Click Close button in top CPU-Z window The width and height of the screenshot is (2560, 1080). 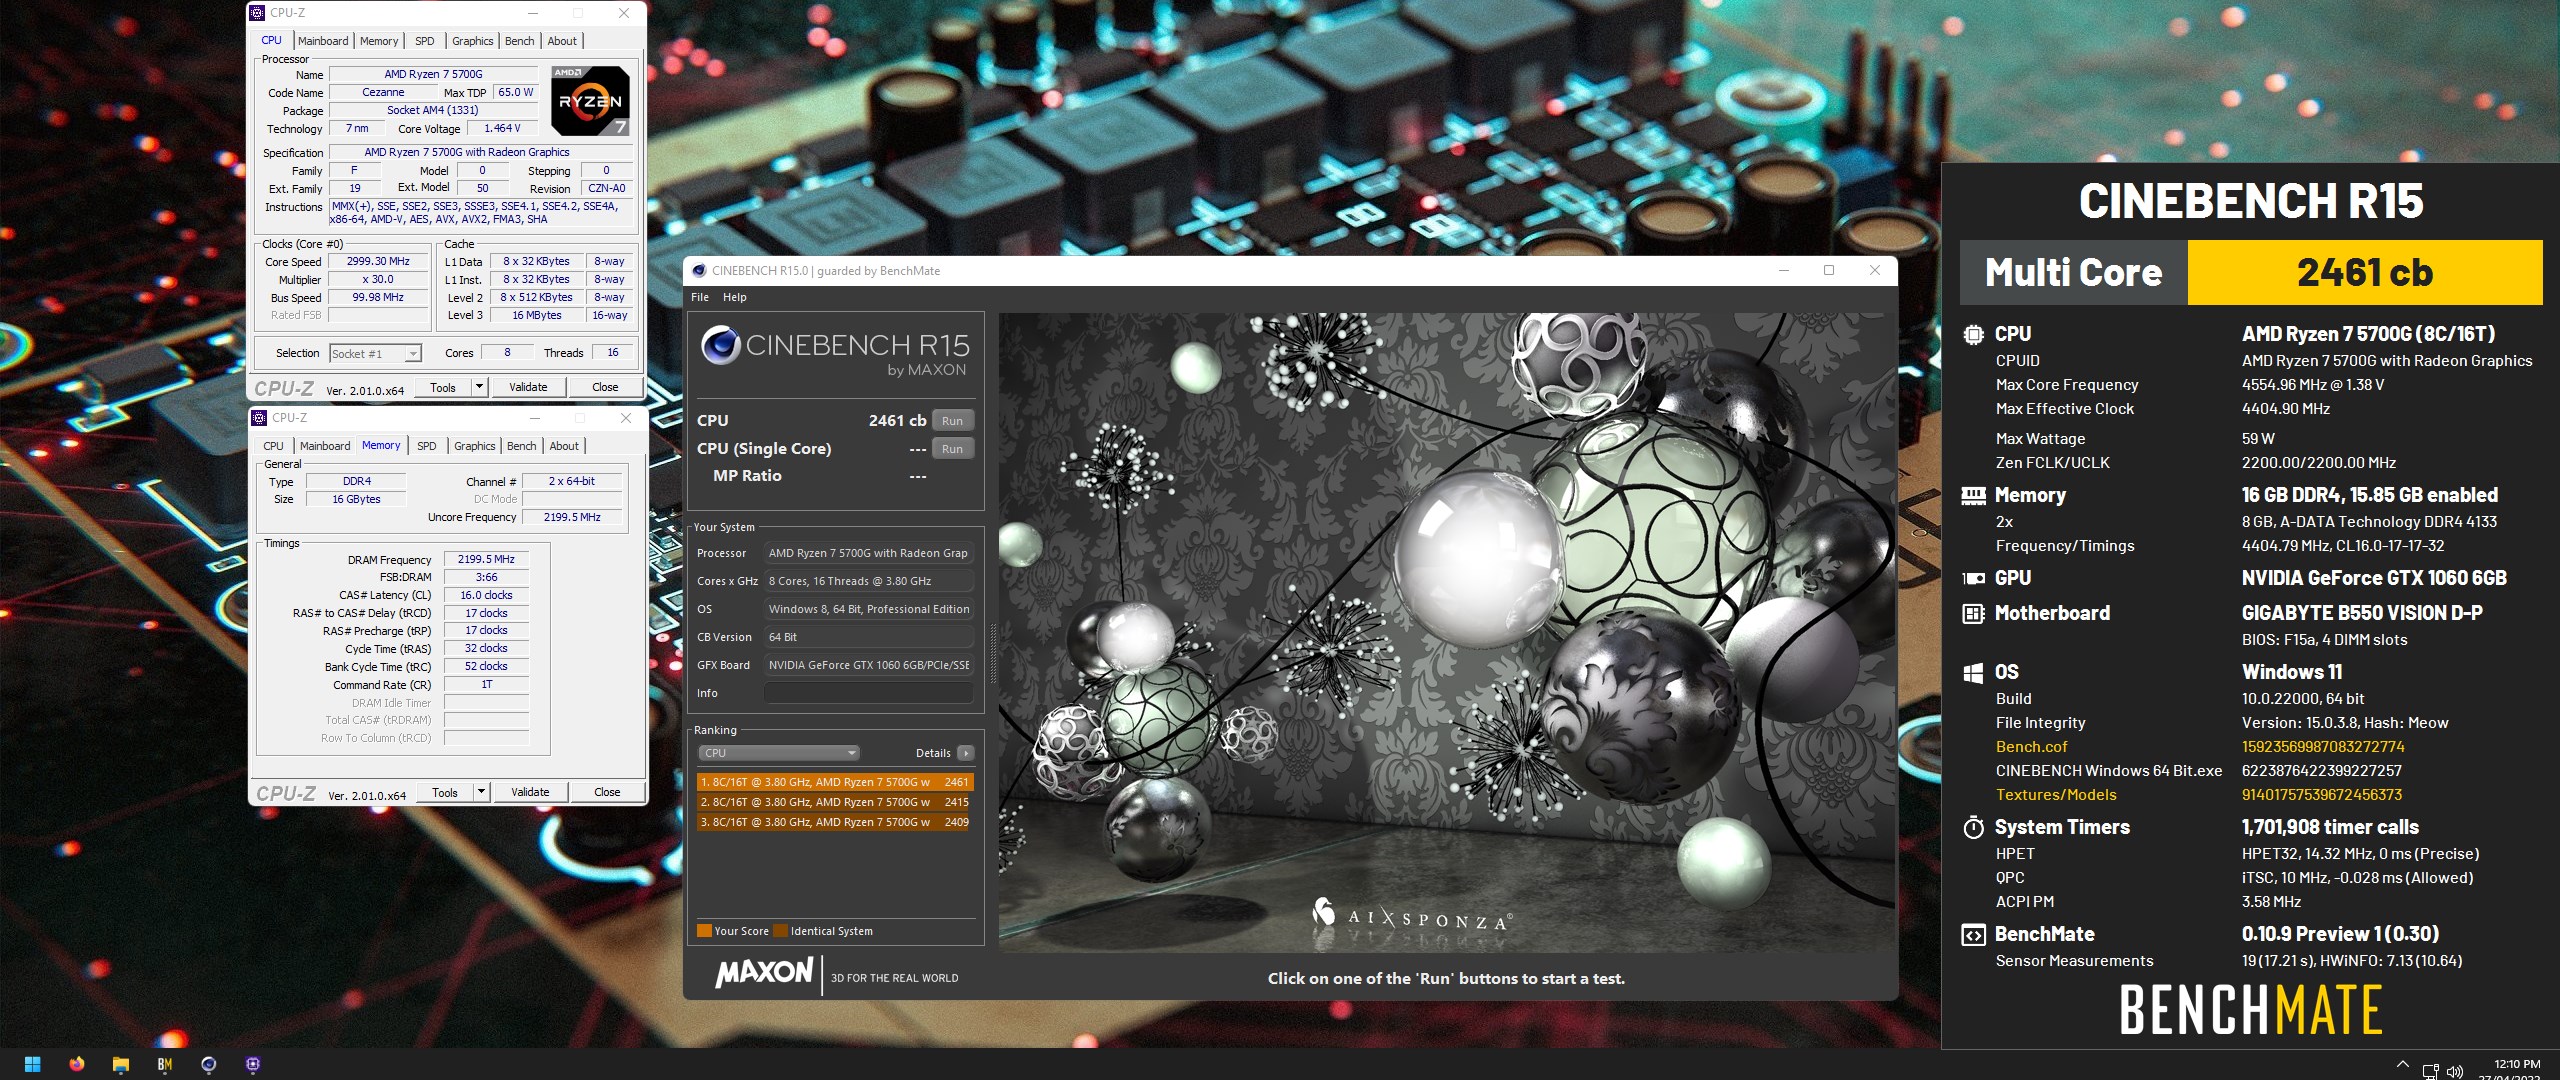(605, 387)
